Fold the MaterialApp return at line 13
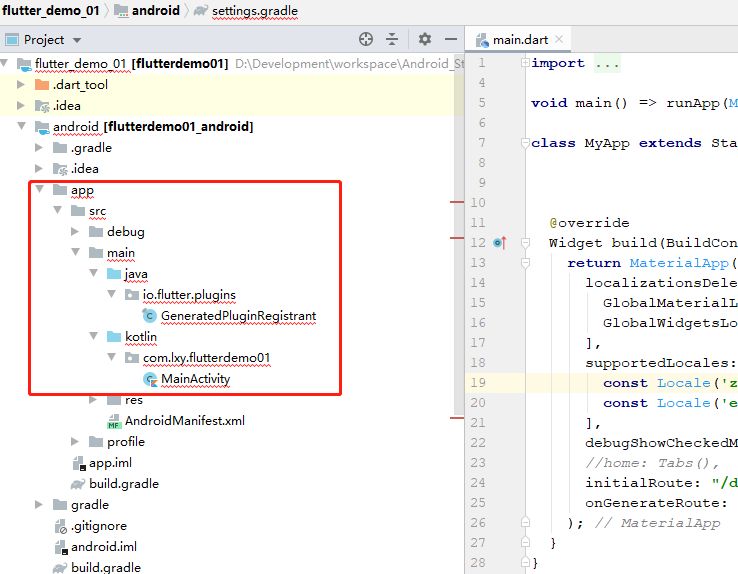The width and height of the screenshot is (738, 574). pyautogui.click(x=525, y=263)
